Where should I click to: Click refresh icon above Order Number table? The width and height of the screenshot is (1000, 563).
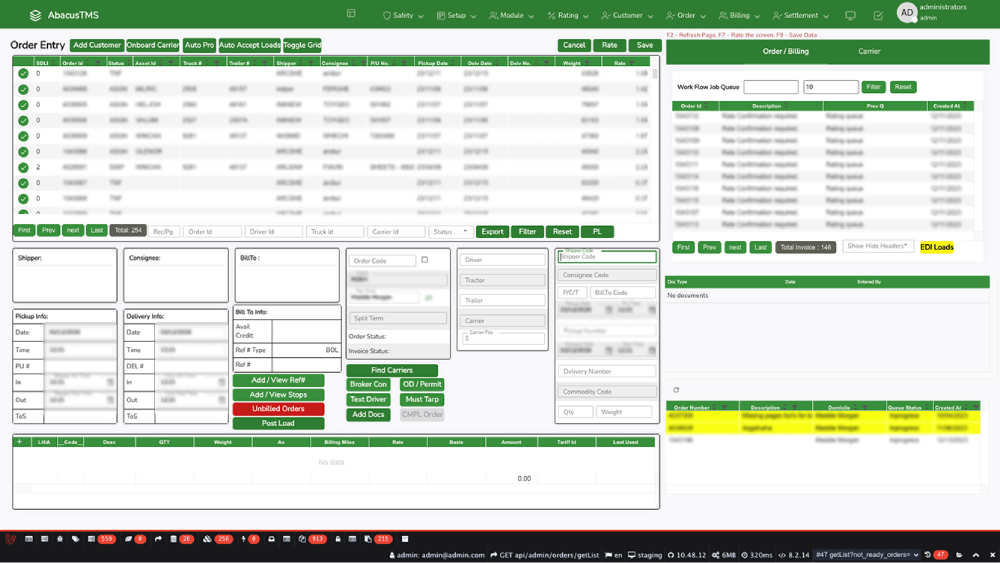(676, 390)
